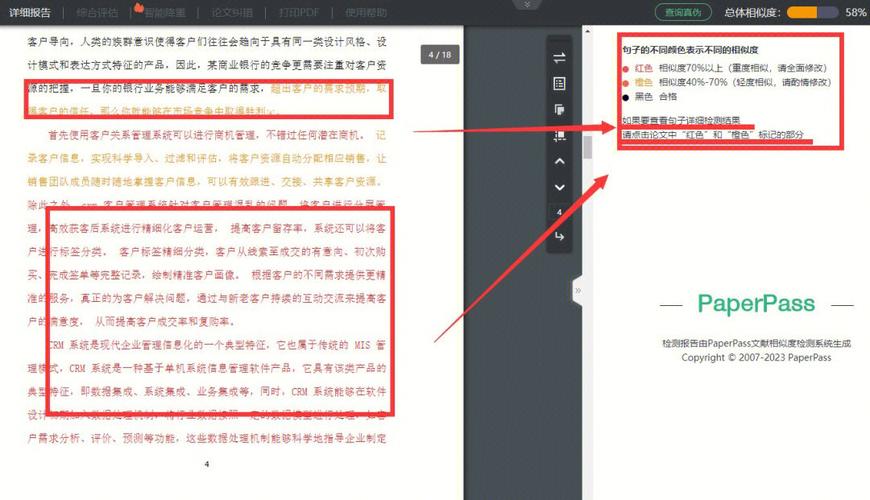Click the orange dot legend marker
Viewport: 870px width, 500px height.
pyautogui.click(x=626, y=83)
